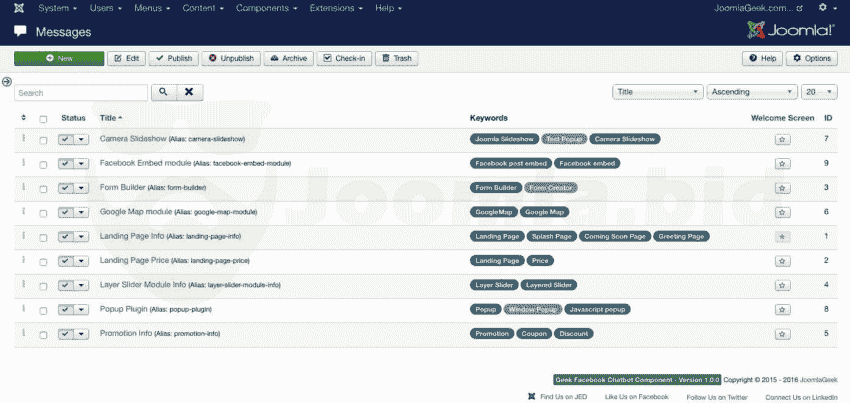Click the drag handle of Google Map module row

click(23, 212)
